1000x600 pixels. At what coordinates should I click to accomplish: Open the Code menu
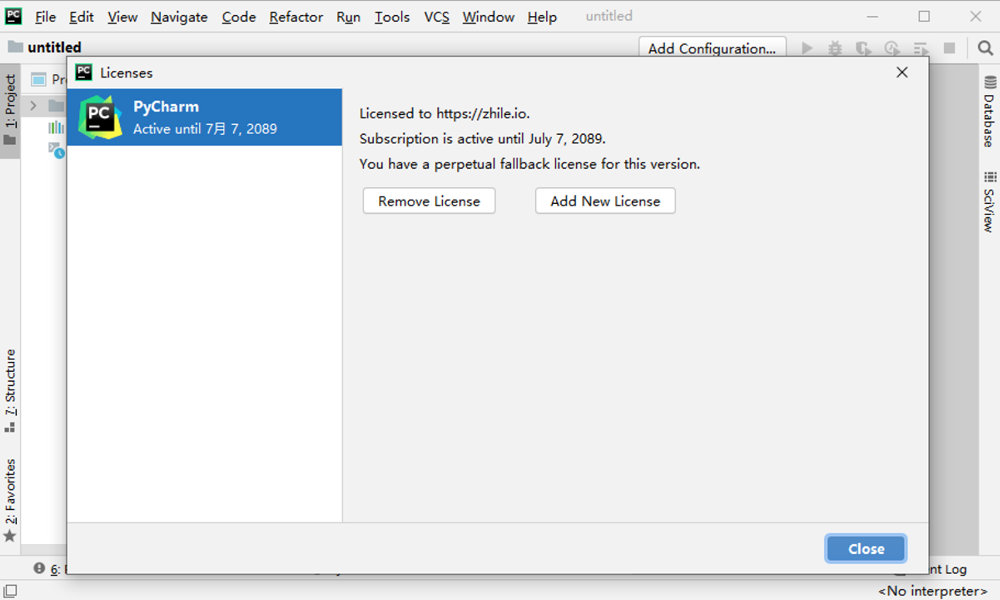point(239,17)
